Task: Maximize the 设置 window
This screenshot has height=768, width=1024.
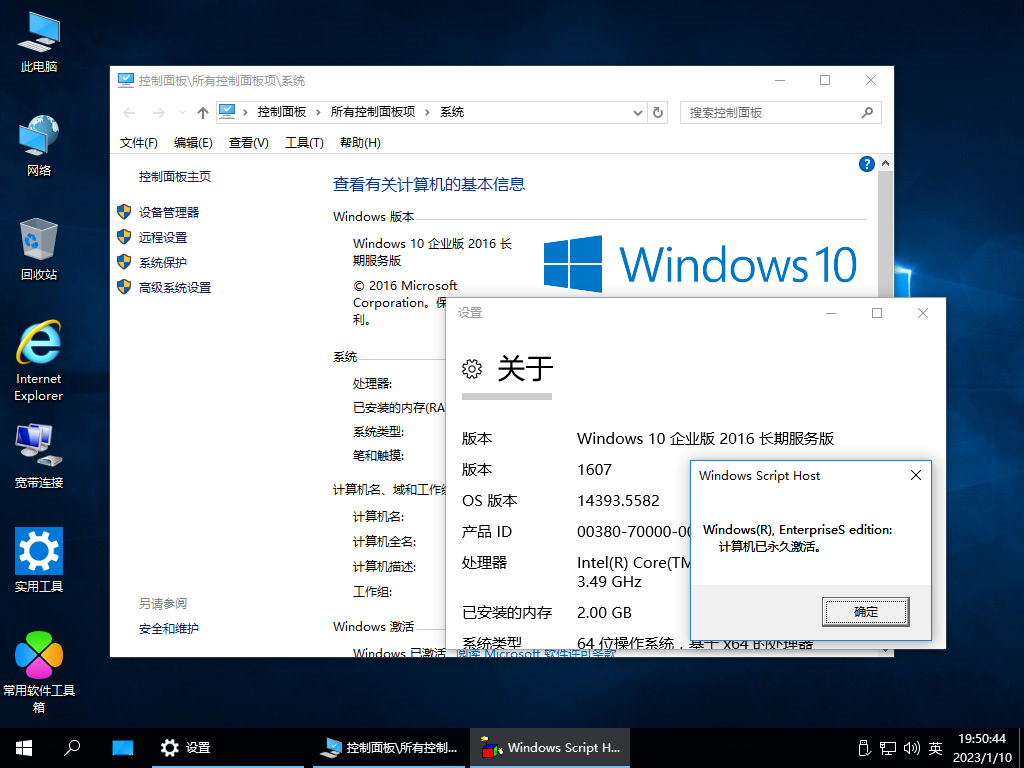Action: click(x=877, y=313)
